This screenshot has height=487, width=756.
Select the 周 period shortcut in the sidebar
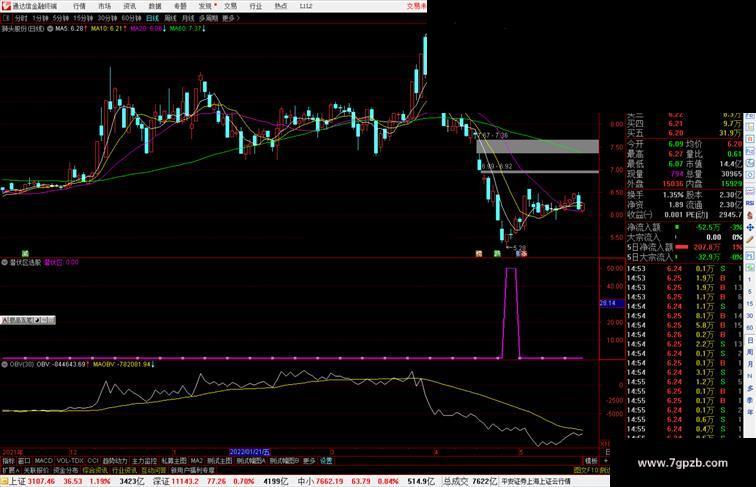click(750, 352)
